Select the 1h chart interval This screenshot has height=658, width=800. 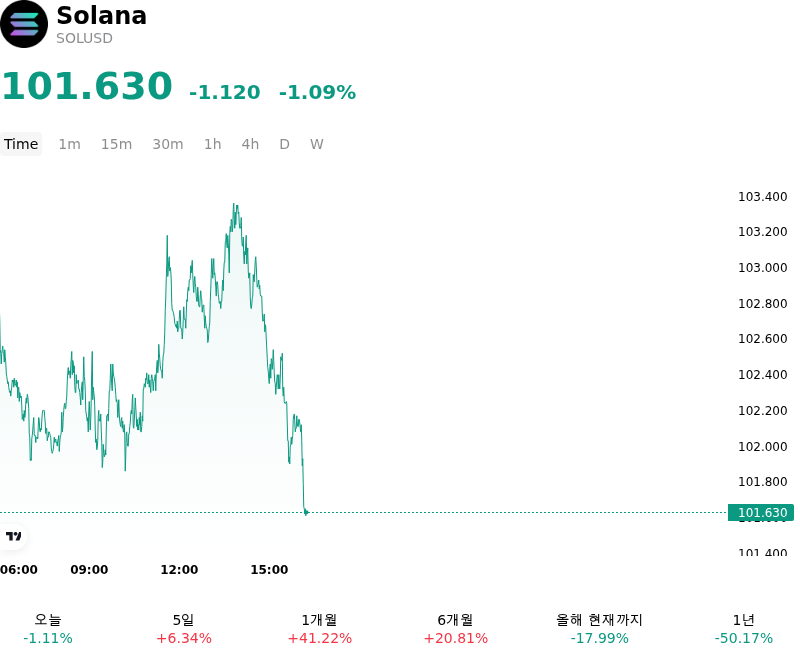coord(213,144)
